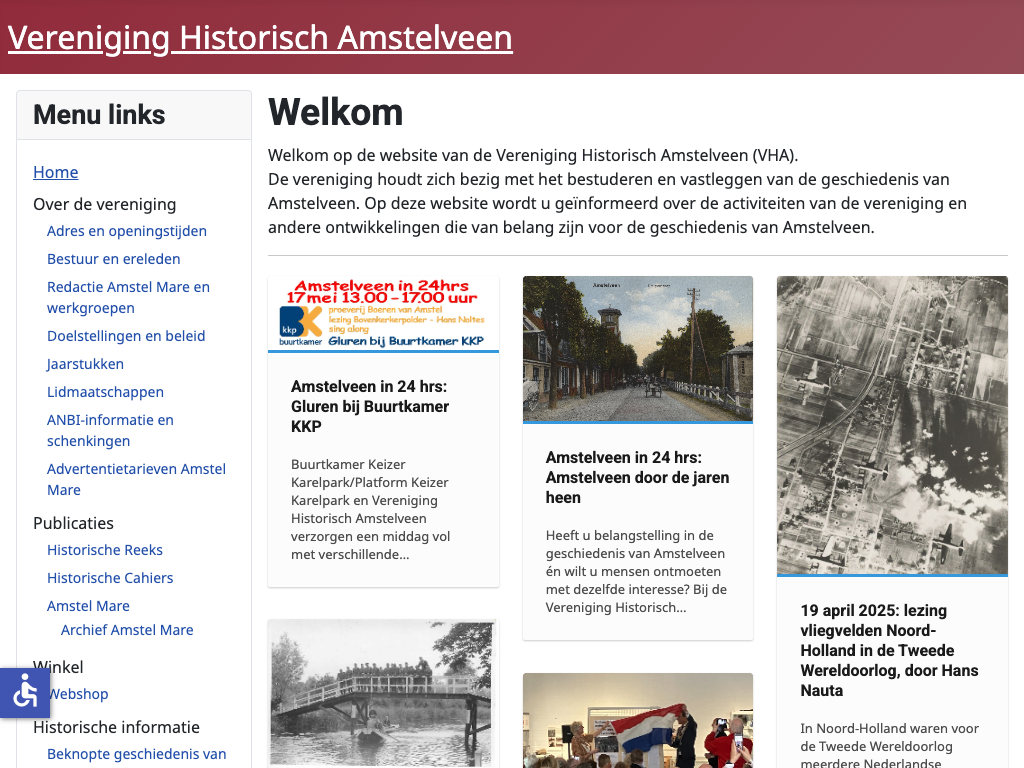1024x768 pixels.
Task: Open the Jaarstukken page
Action: 86,364
